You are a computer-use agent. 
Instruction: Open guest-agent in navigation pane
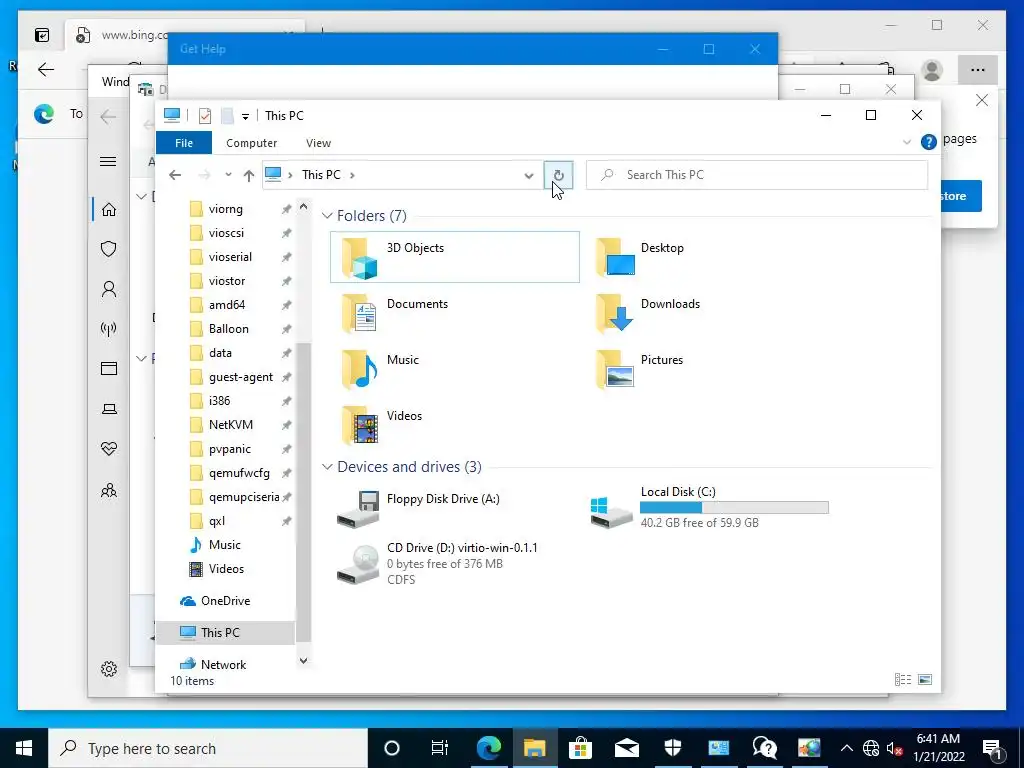[x=240, y=377]
